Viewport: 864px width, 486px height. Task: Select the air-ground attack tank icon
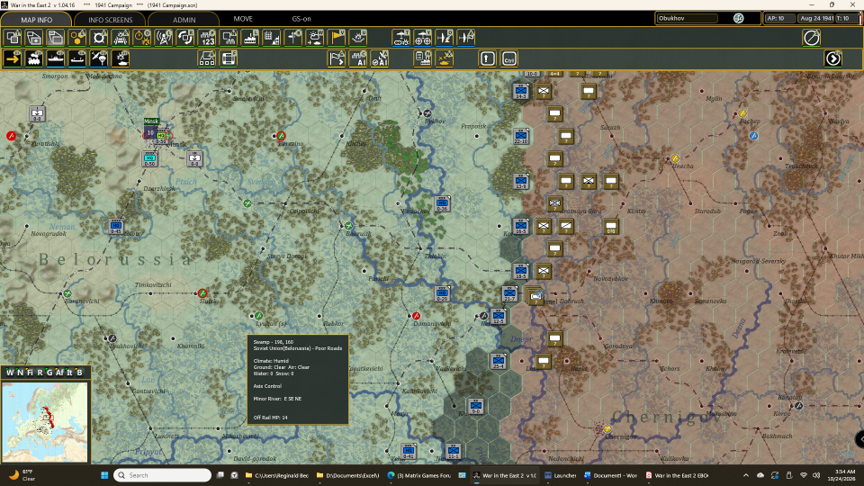tap(121, 58)
